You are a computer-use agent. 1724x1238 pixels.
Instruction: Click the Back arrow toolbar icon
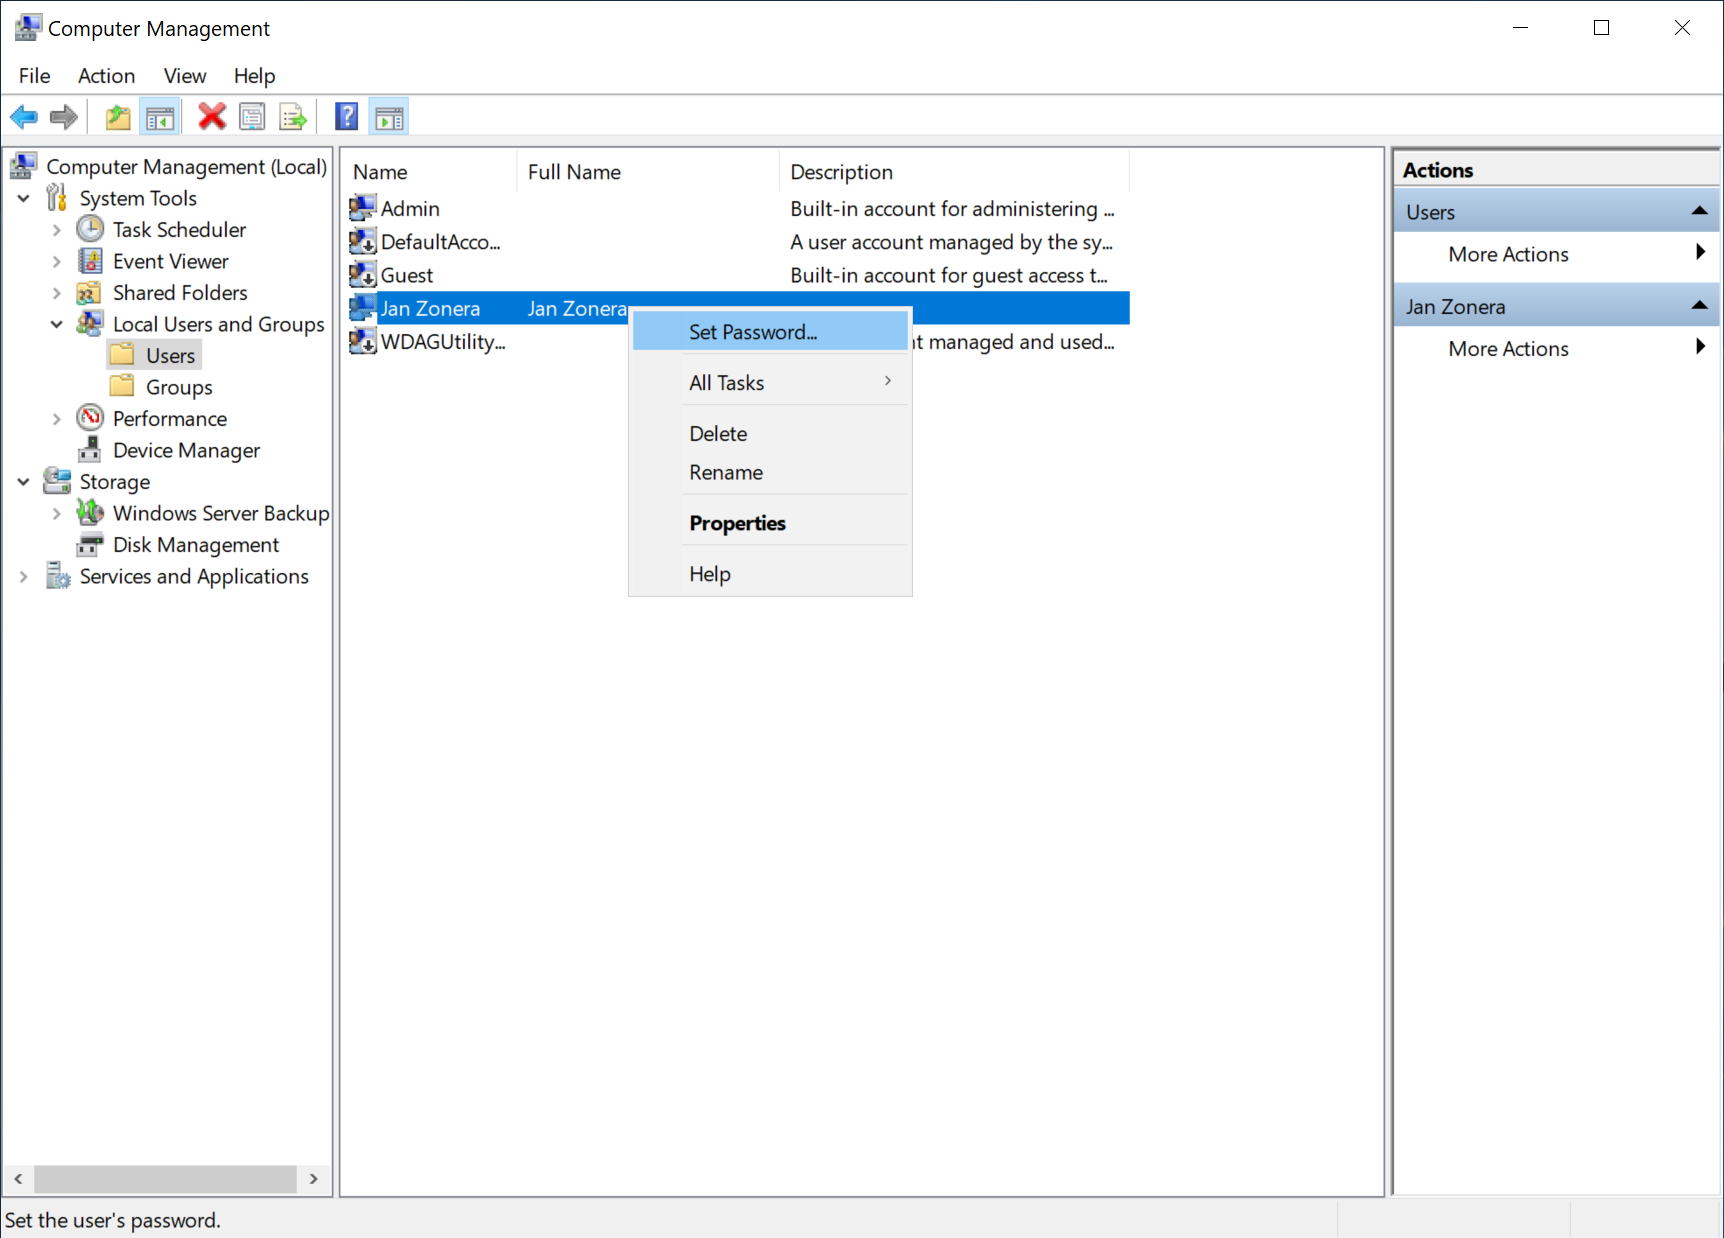[24, 117]
